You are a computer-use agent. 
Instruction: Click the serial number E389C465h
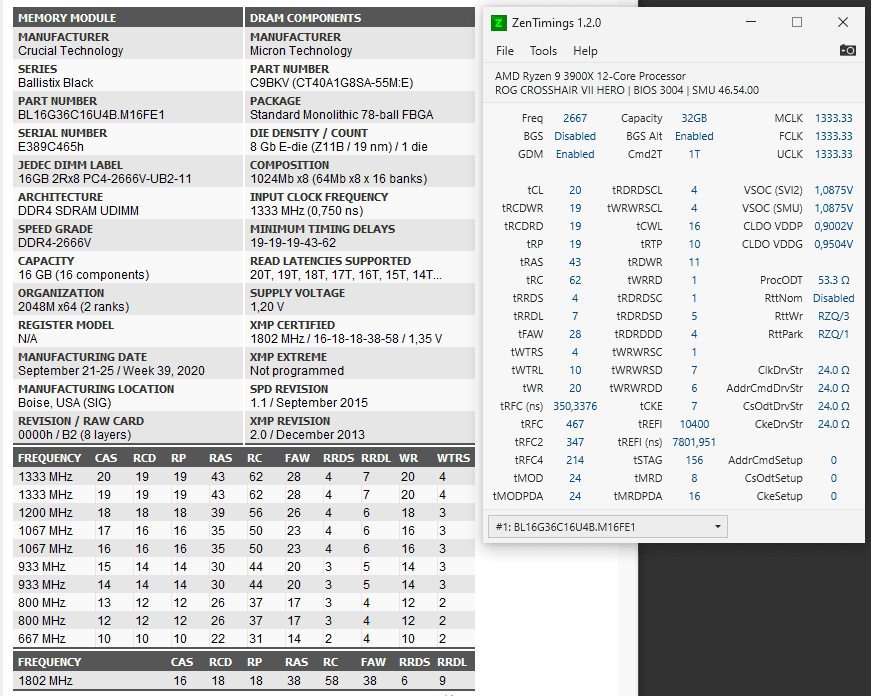click(51, 147)
